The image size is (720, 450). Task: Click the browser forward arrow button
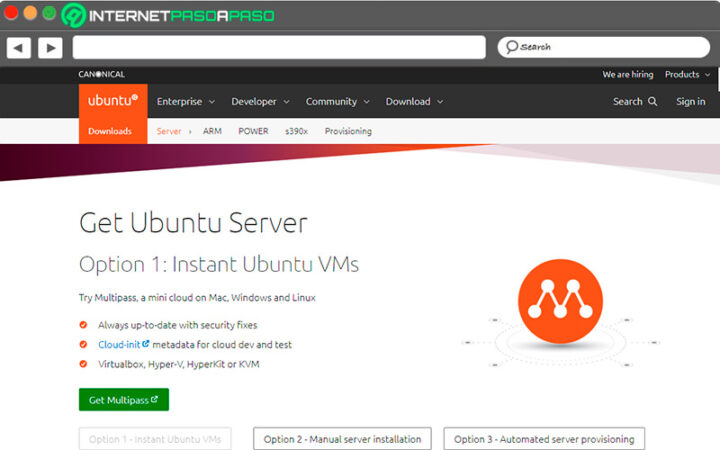click(x=50, y=47)
